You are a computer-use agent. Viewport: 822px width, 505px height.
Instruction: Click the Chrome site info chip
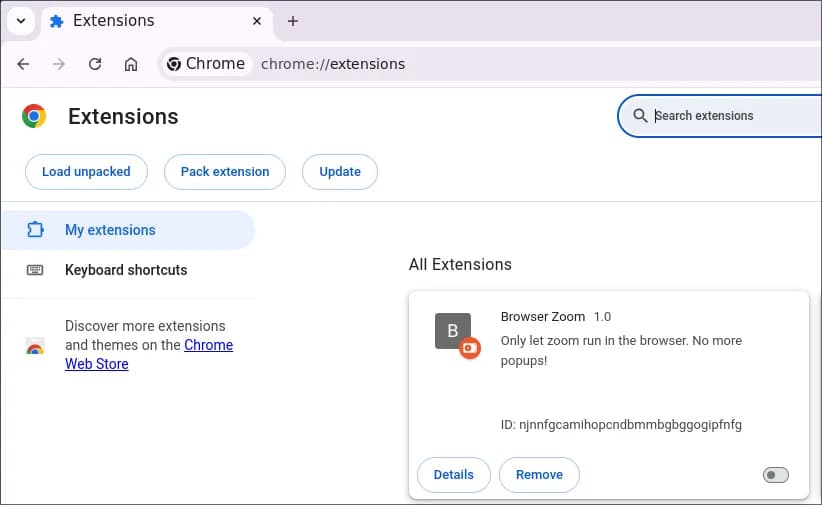point(206,64)
